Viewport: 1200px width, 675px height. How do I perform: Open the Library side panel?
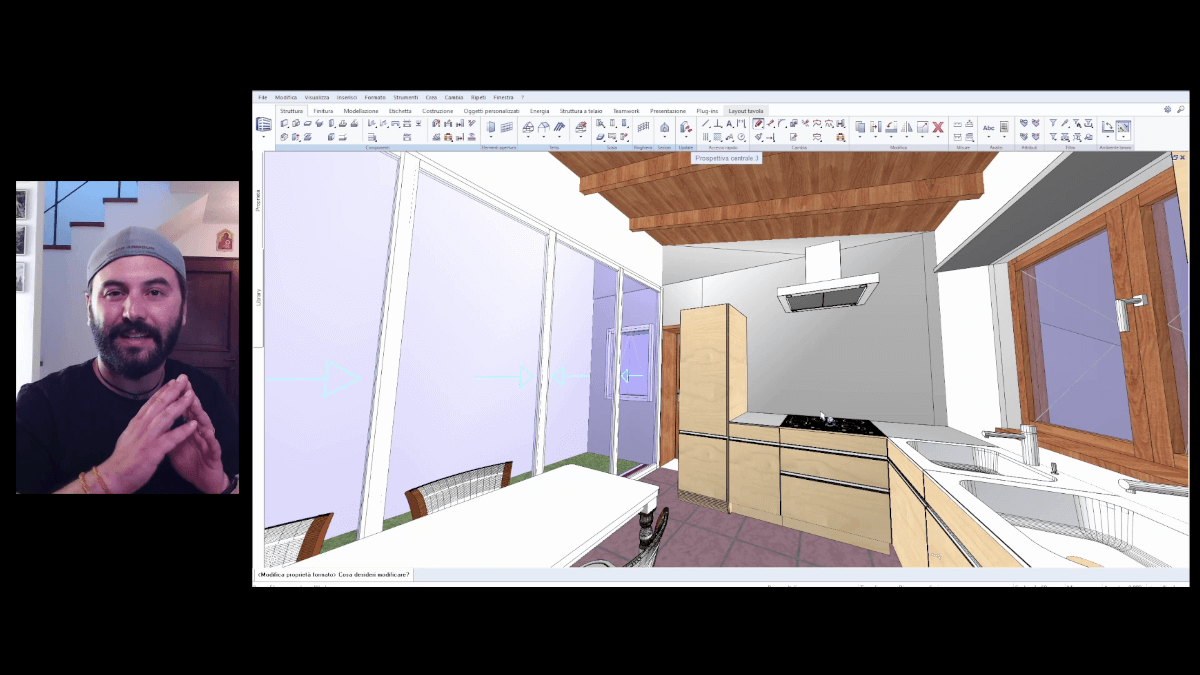click(x=259, y=297)
